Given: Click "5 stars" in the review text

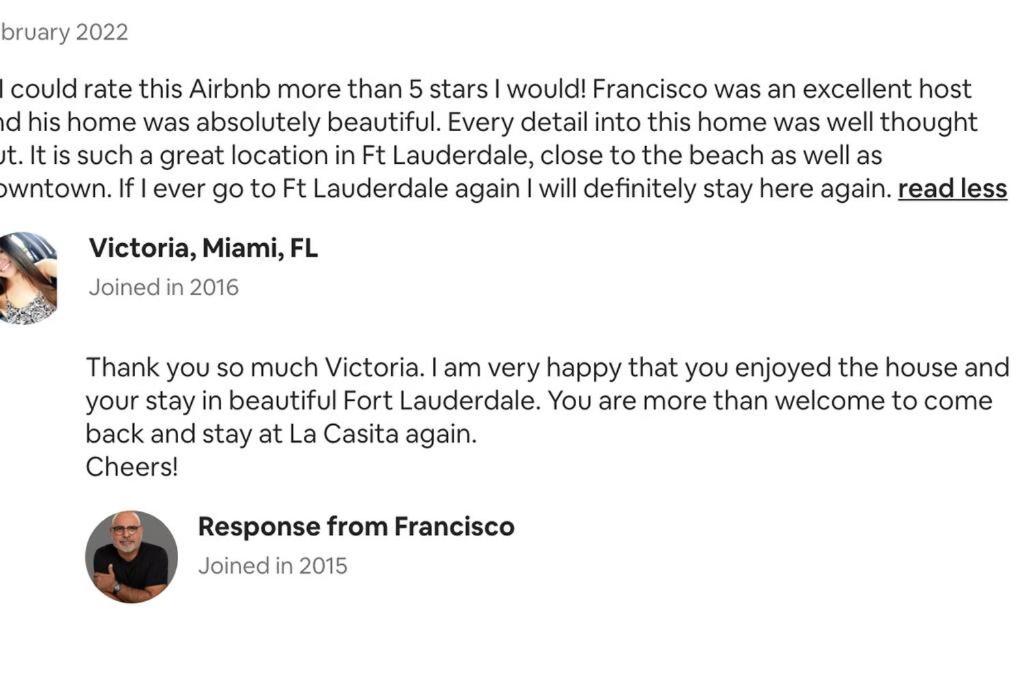Looking at the screenshot, I should (x=448, y=89).
